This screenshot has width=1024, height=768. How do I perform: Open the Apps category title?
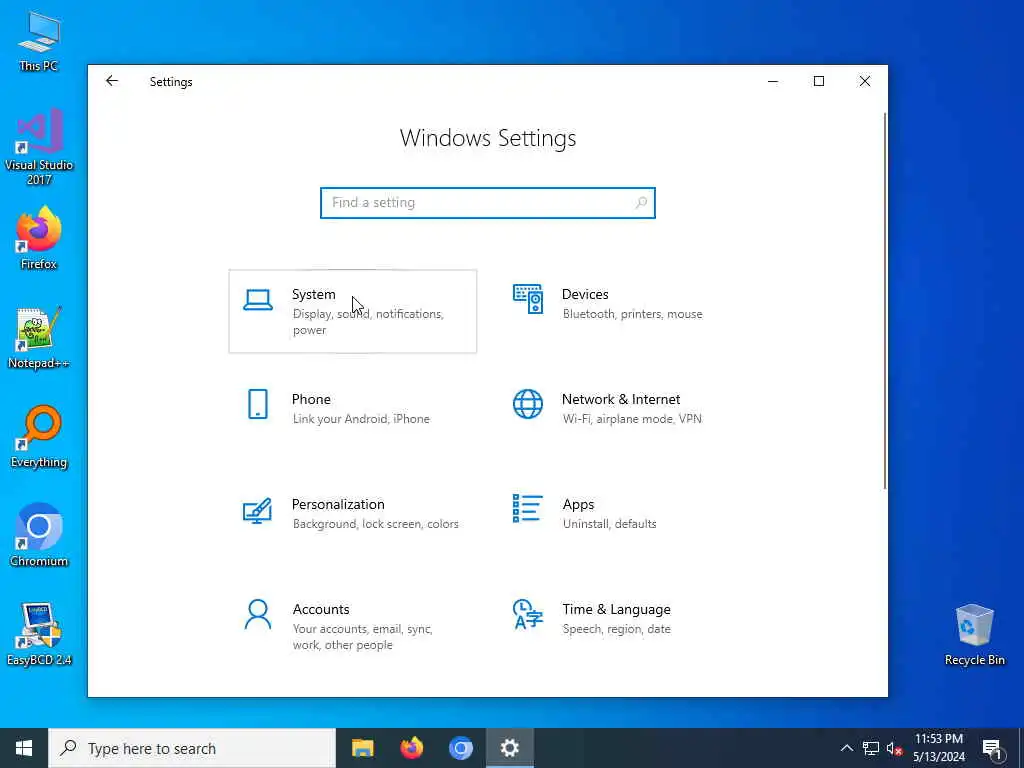coord(579,504)
